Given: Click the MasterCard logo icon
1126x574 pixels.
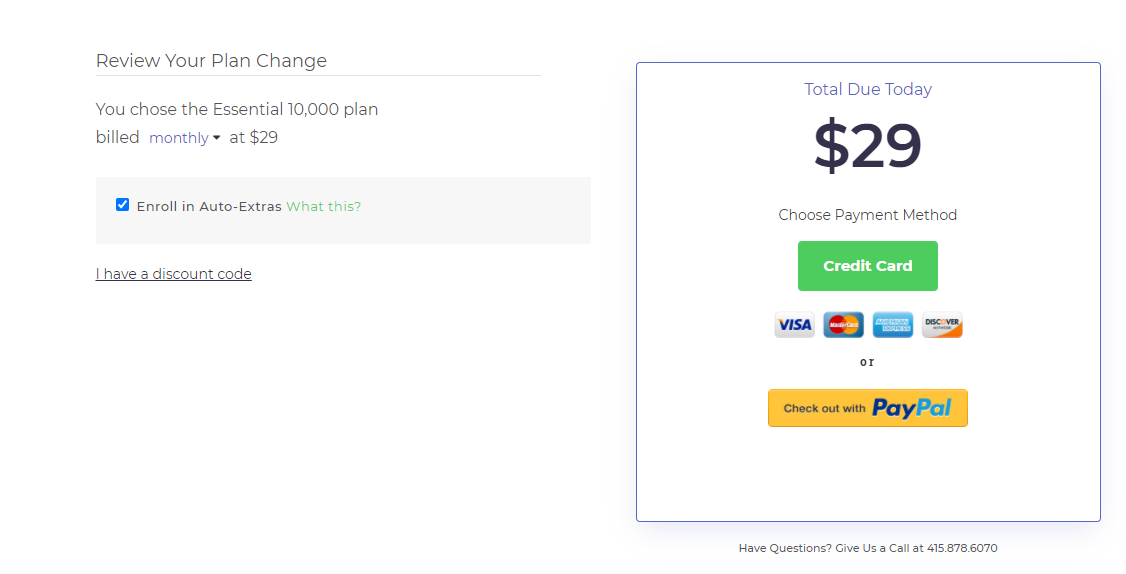Looking at the screenshot, I should click(x=843, y=325).
